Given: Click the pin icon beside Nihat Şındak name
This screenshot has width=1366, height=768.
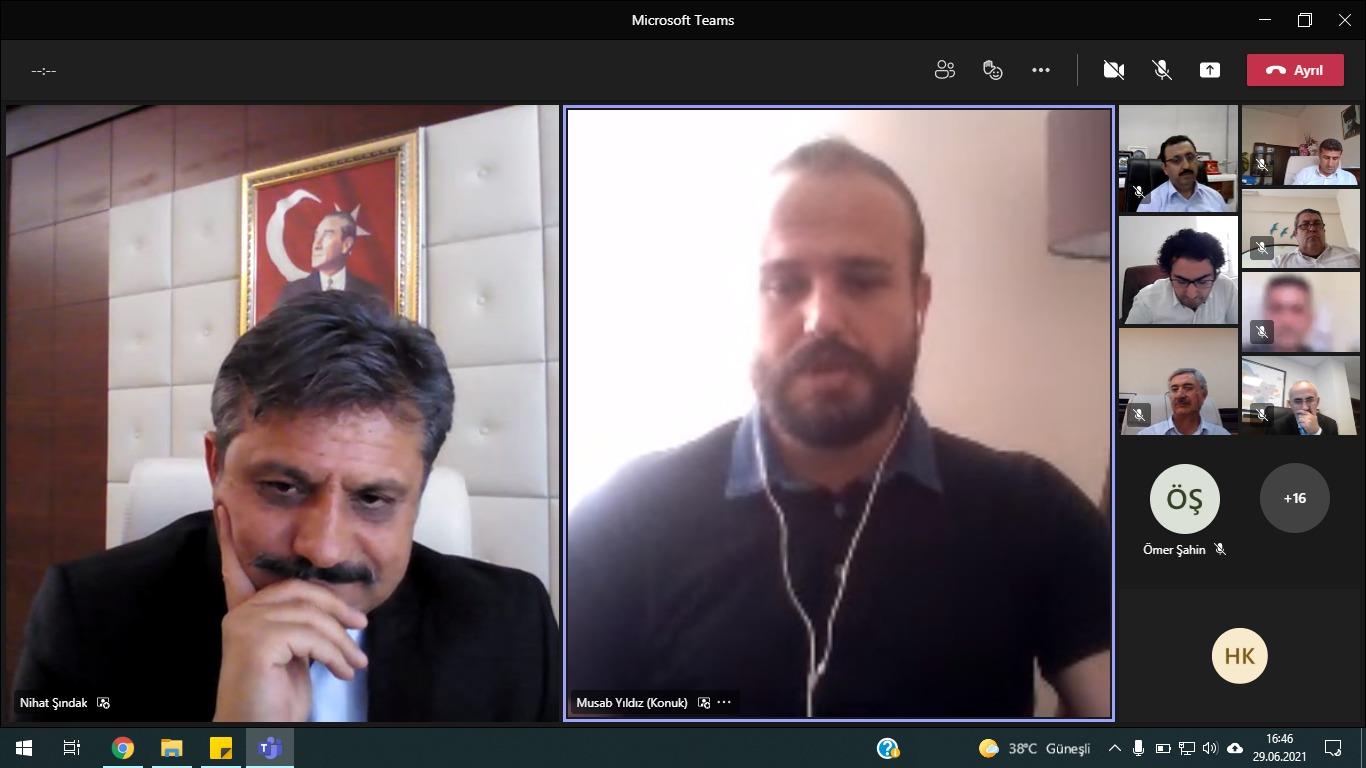Looking at the screenshot, I should [x=103, y=703].
